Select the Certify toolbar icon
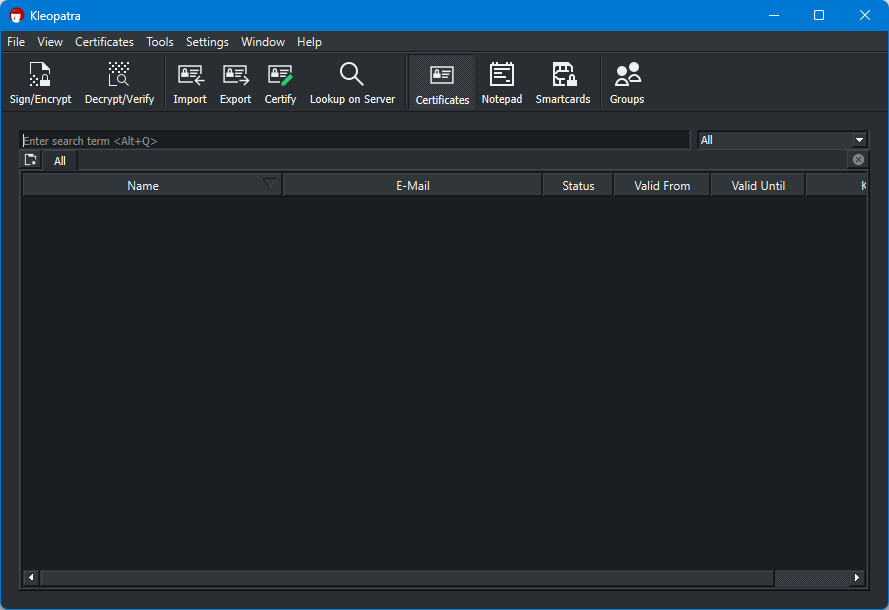 280,83
